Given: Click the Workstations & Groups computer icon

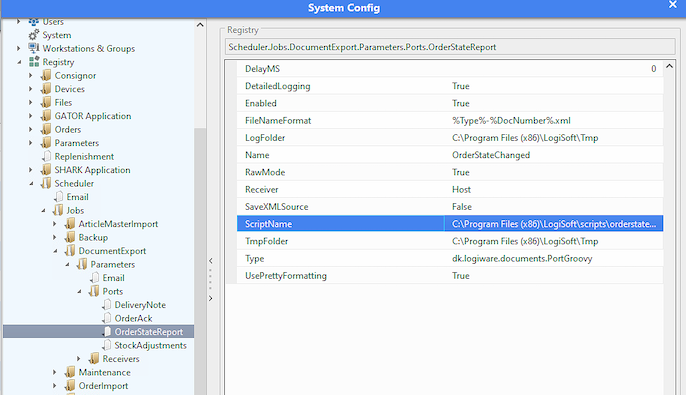Looking at the screenshot, I should (x=34, y=48).
